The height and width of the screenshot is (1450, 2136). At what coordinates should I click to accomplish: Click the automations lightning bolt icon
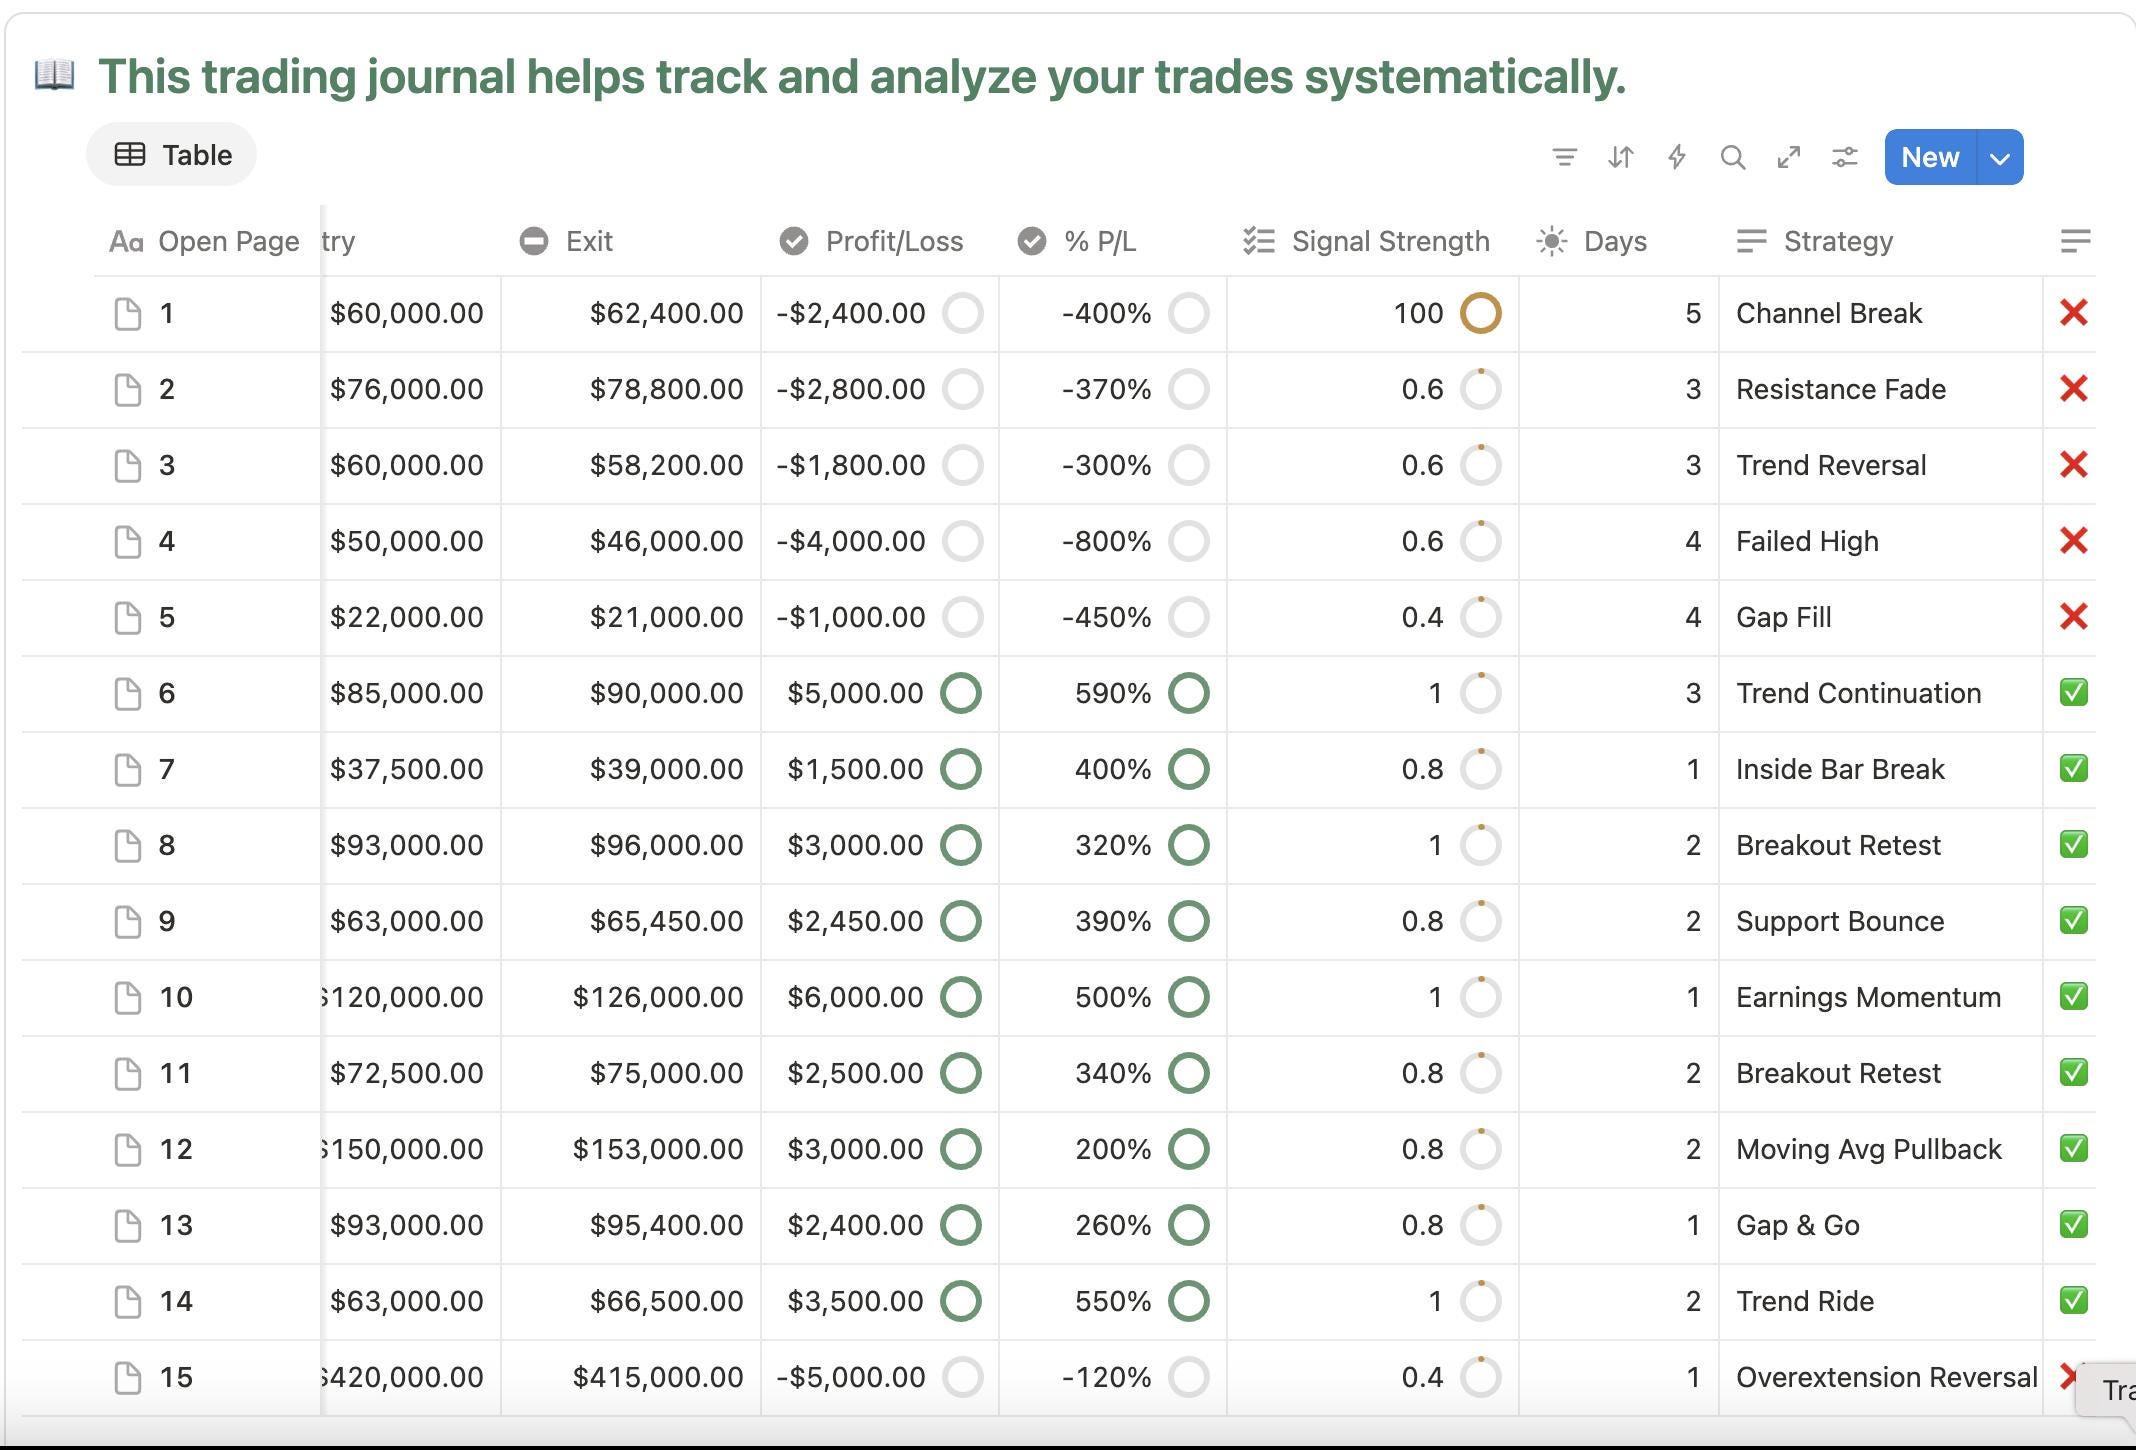(x=1677, y=157)
